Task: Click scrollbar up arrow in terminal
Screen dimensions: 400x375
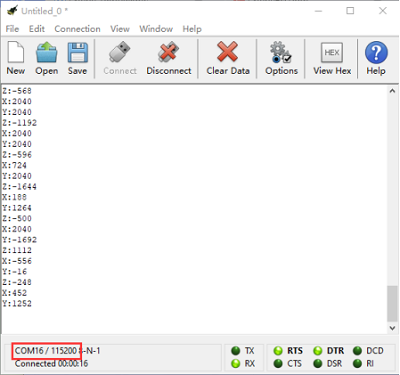Action: tap(392, 91)
